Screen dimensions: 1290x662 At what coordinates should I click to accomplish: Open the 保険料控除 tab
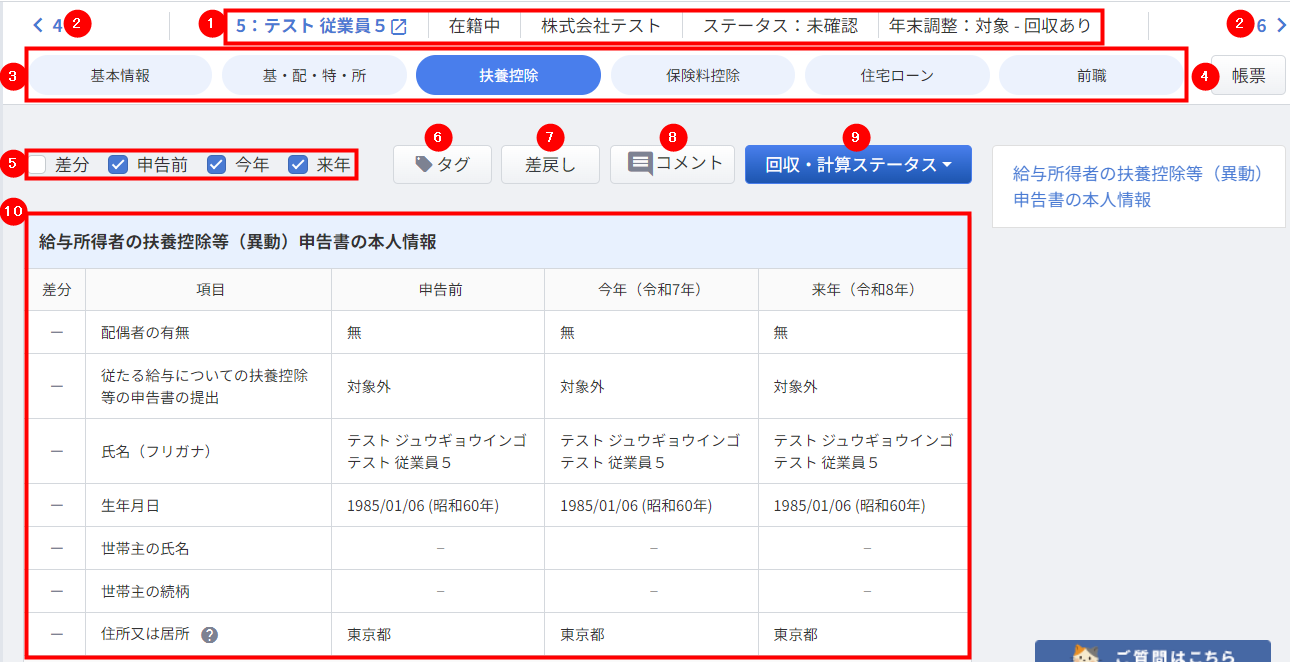click(x=702, y=75)
